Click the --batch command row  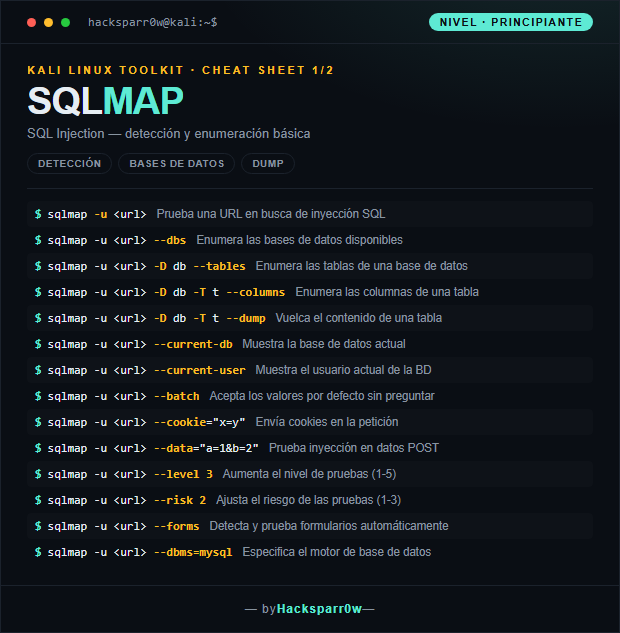310,396
